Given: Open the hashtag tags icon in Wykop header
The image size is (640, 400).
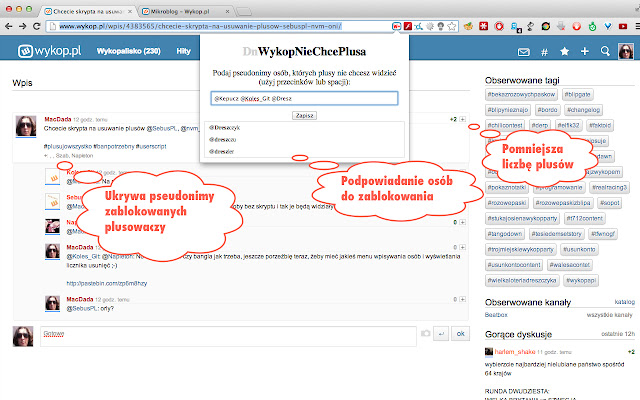Looking at the screenshot, I should pyautogui.click(x=544, y=52).
